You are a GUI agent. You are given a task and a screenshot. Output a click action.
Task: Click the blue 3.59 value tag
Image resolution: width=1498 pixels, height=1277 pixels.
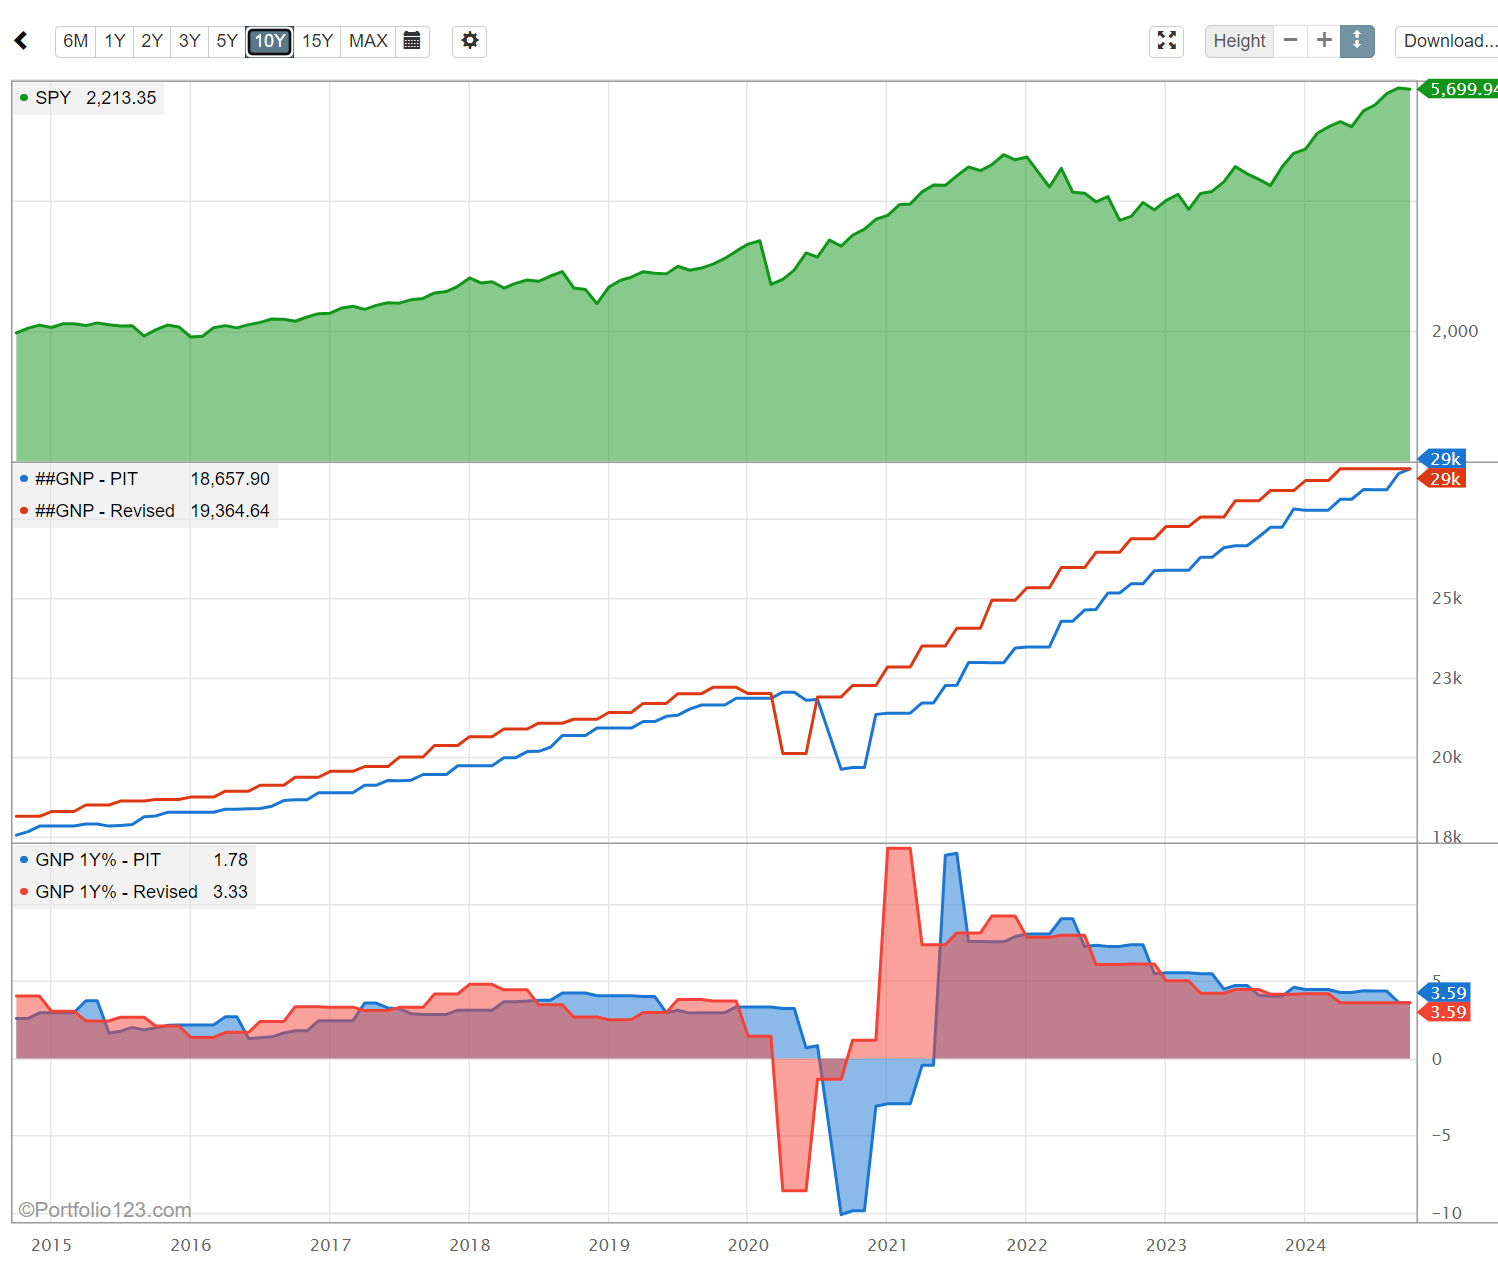(x=1445, y=993)
